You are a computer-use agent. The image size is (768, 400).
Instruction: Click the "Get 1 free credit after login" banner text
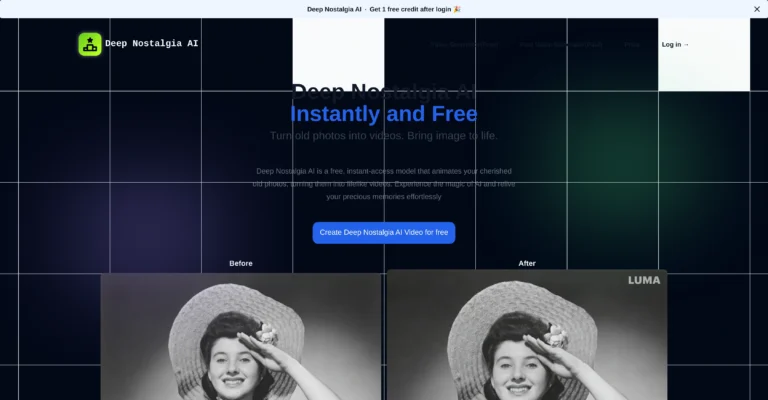point(415,9)
